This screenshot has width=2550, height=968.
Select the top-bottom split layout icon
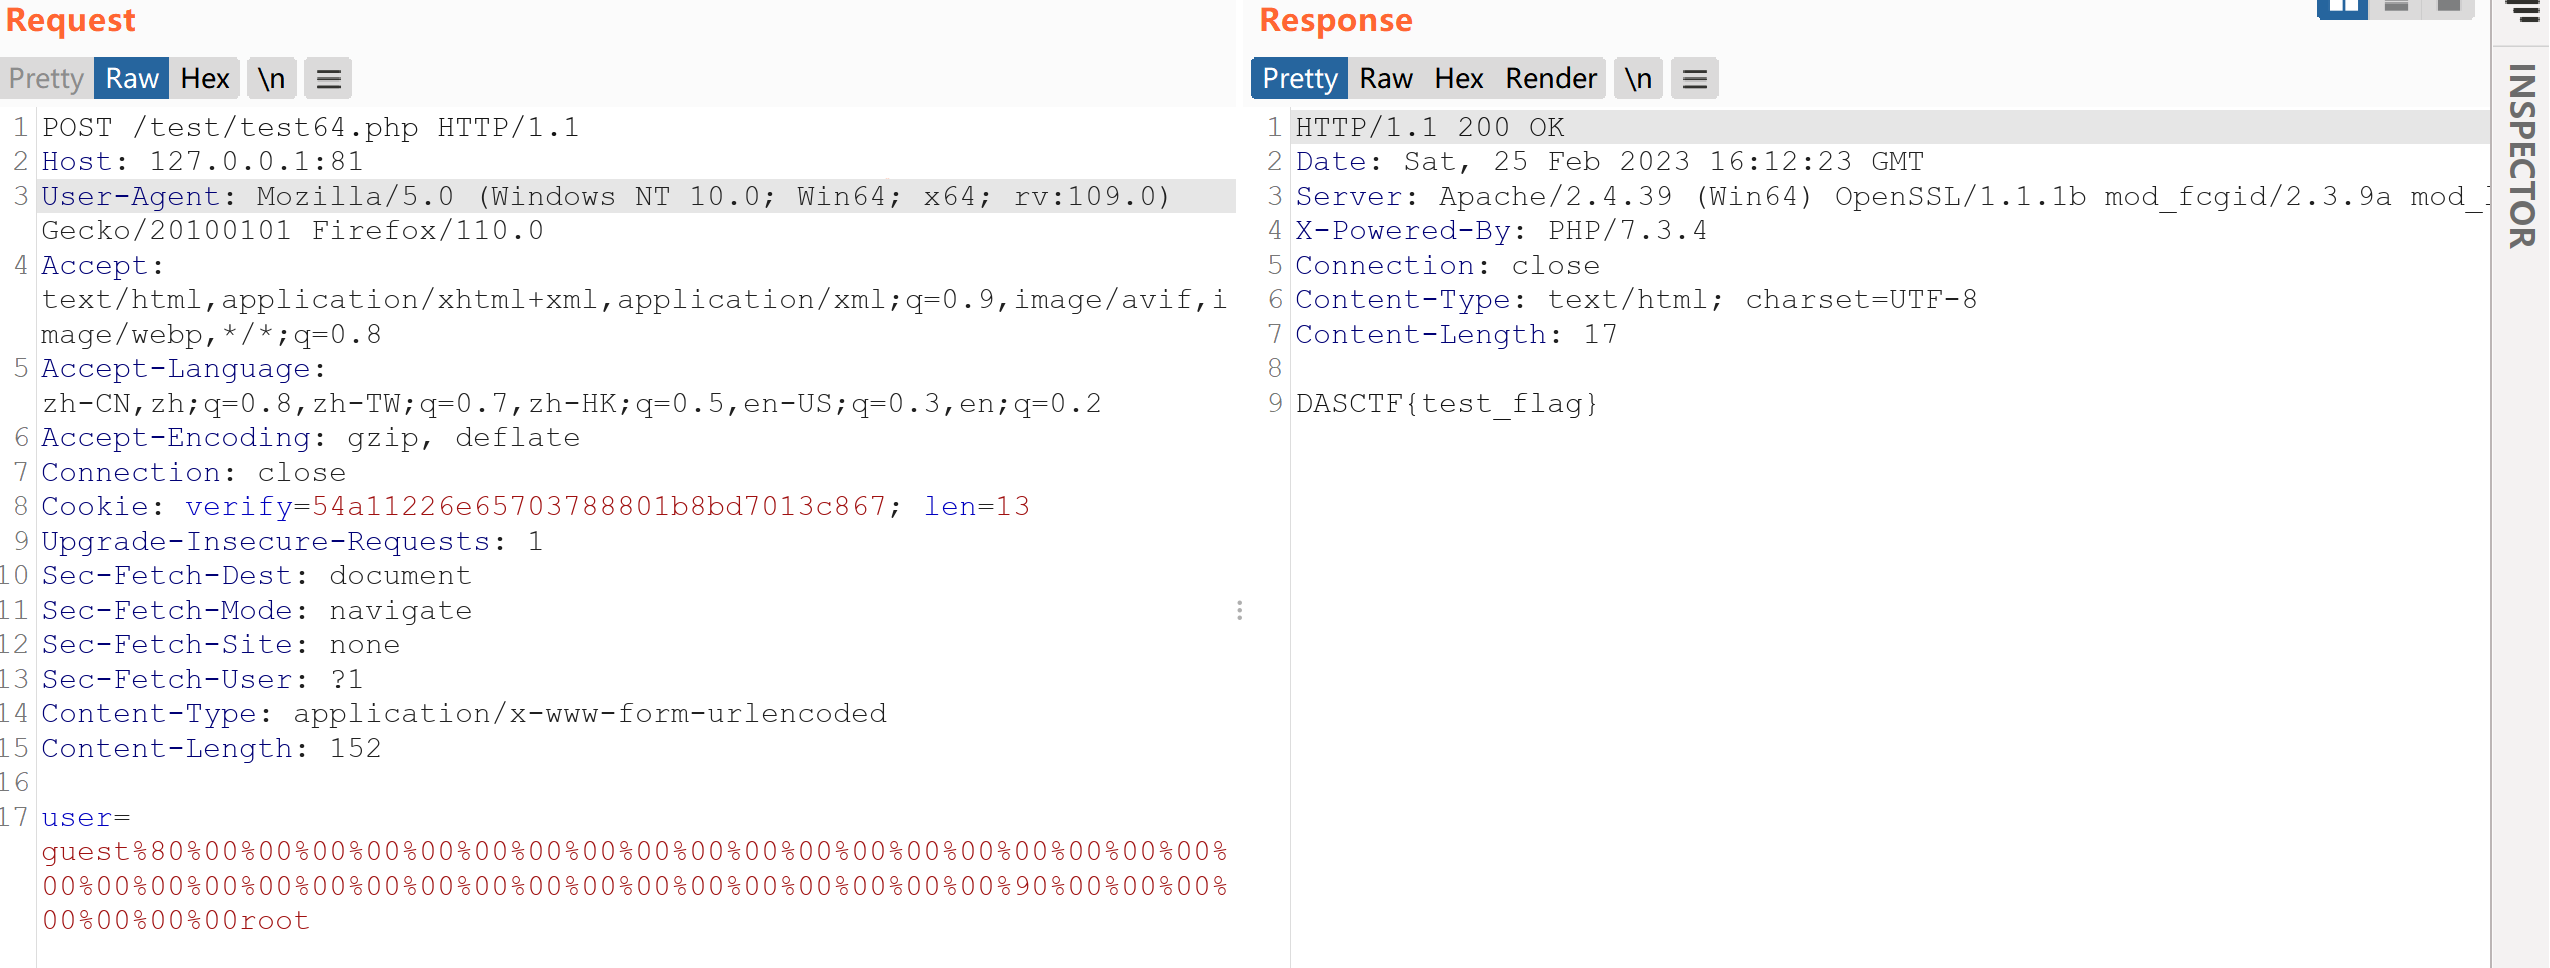2396,8
